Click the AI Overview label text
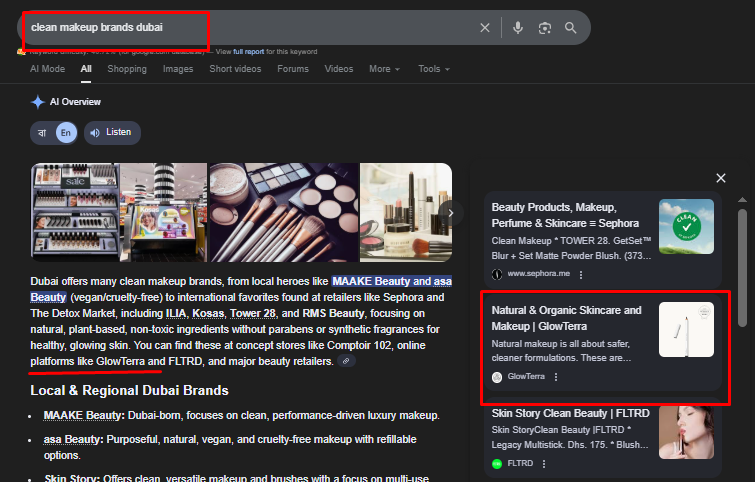 (75, 102)
